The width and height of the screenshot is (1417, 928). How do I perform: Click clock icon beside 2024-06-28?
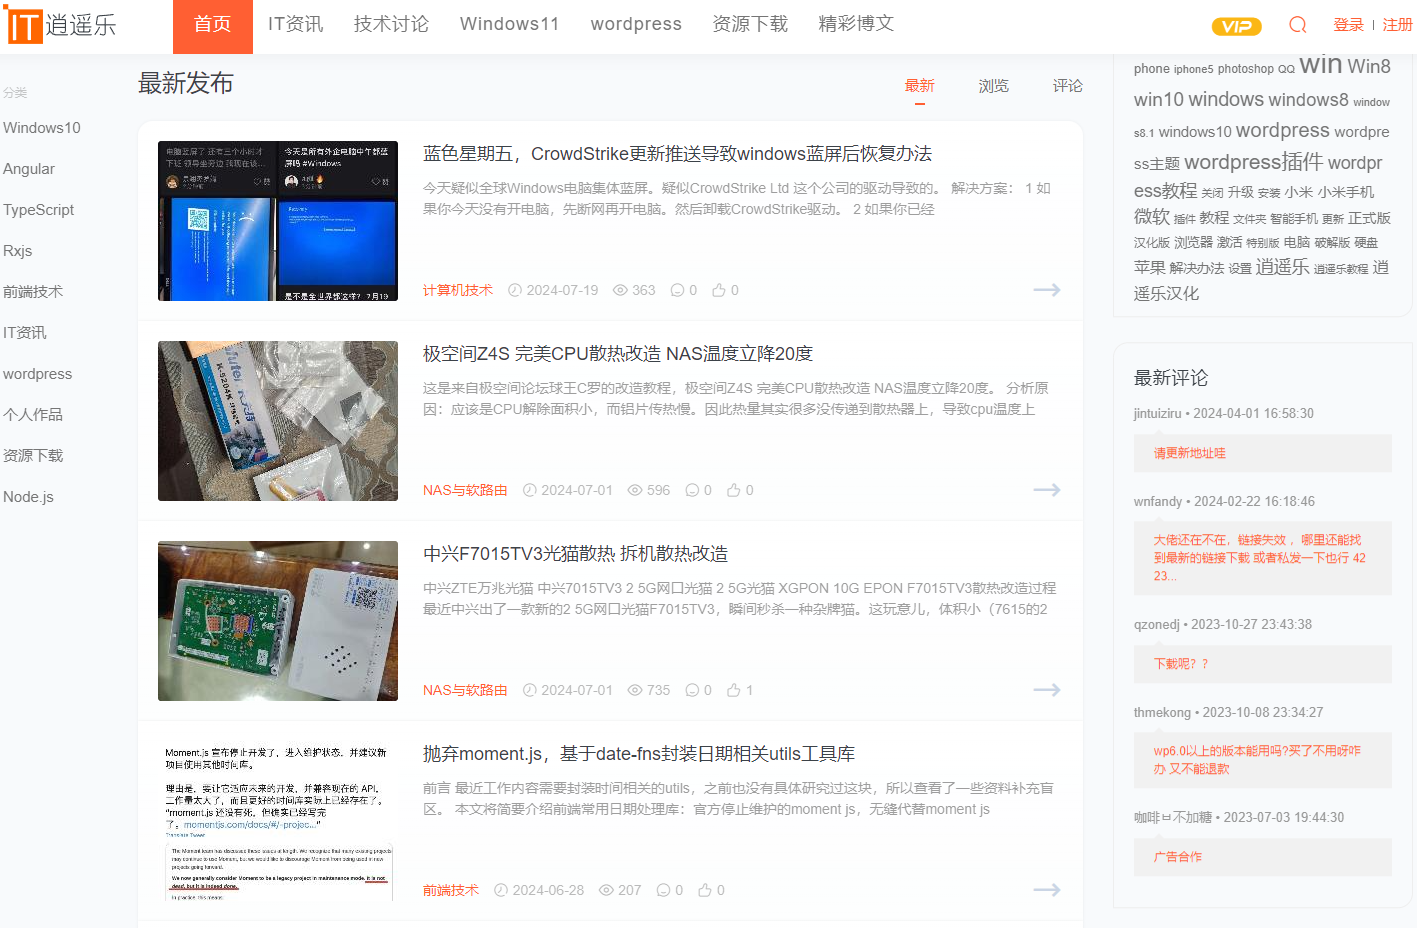tap(501, 890)
